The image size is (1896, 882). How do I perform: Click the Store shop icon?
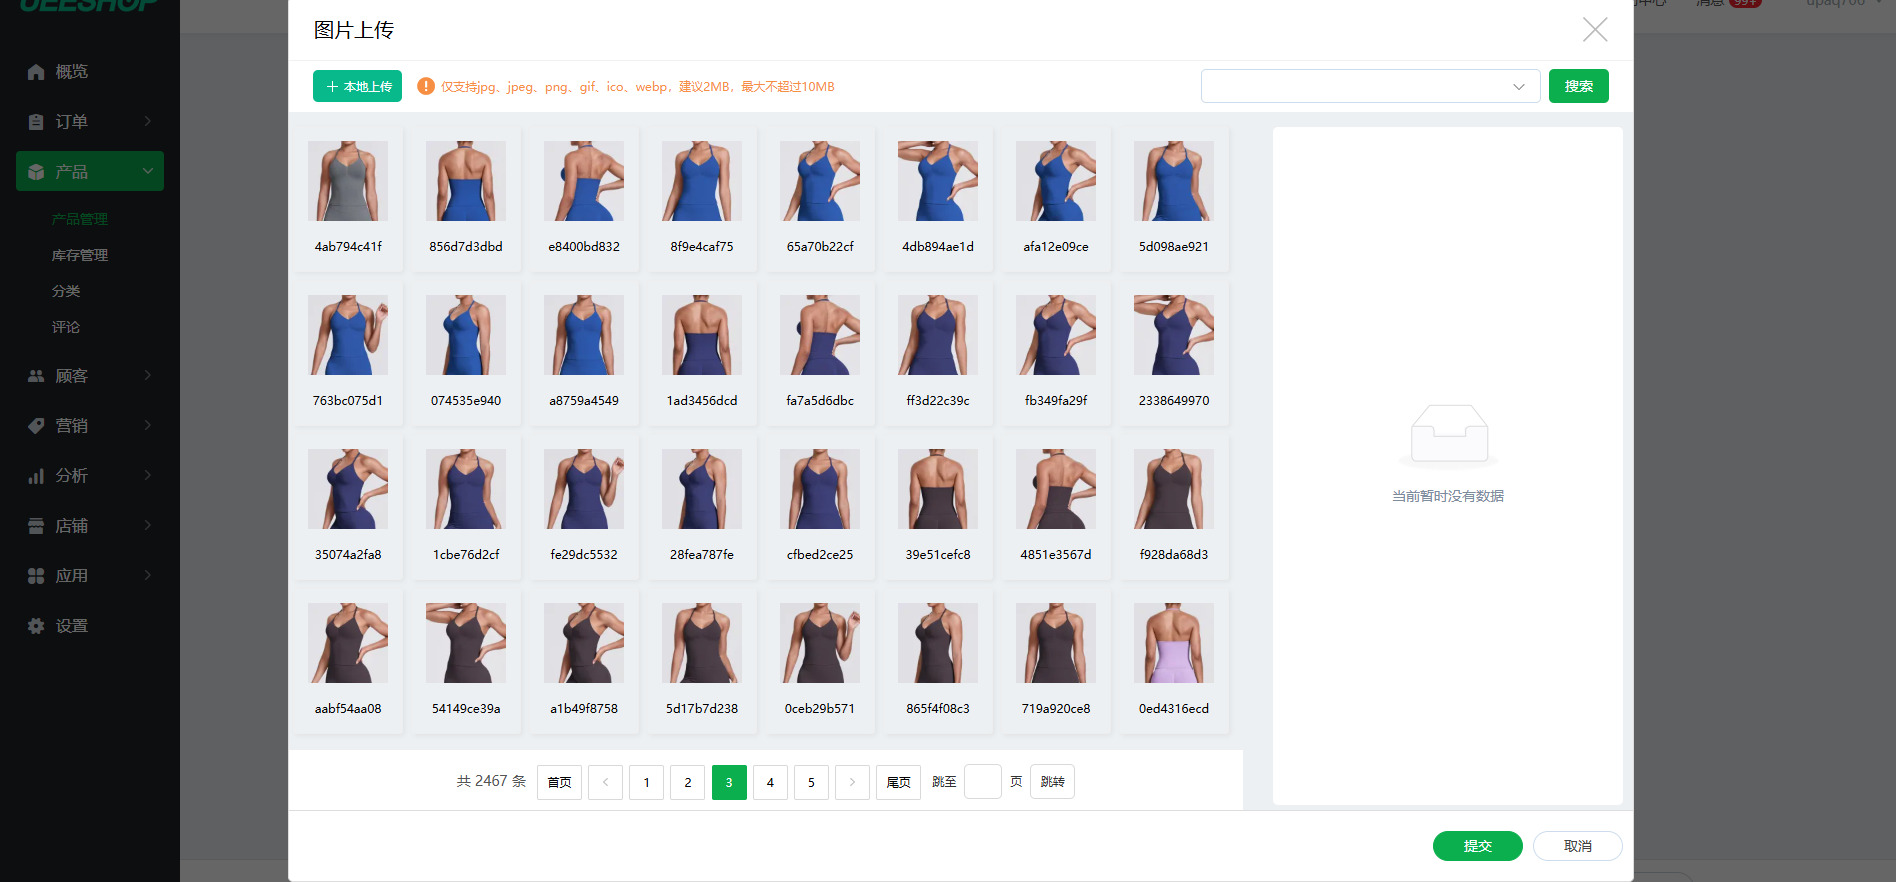click(x=36, y=526)
